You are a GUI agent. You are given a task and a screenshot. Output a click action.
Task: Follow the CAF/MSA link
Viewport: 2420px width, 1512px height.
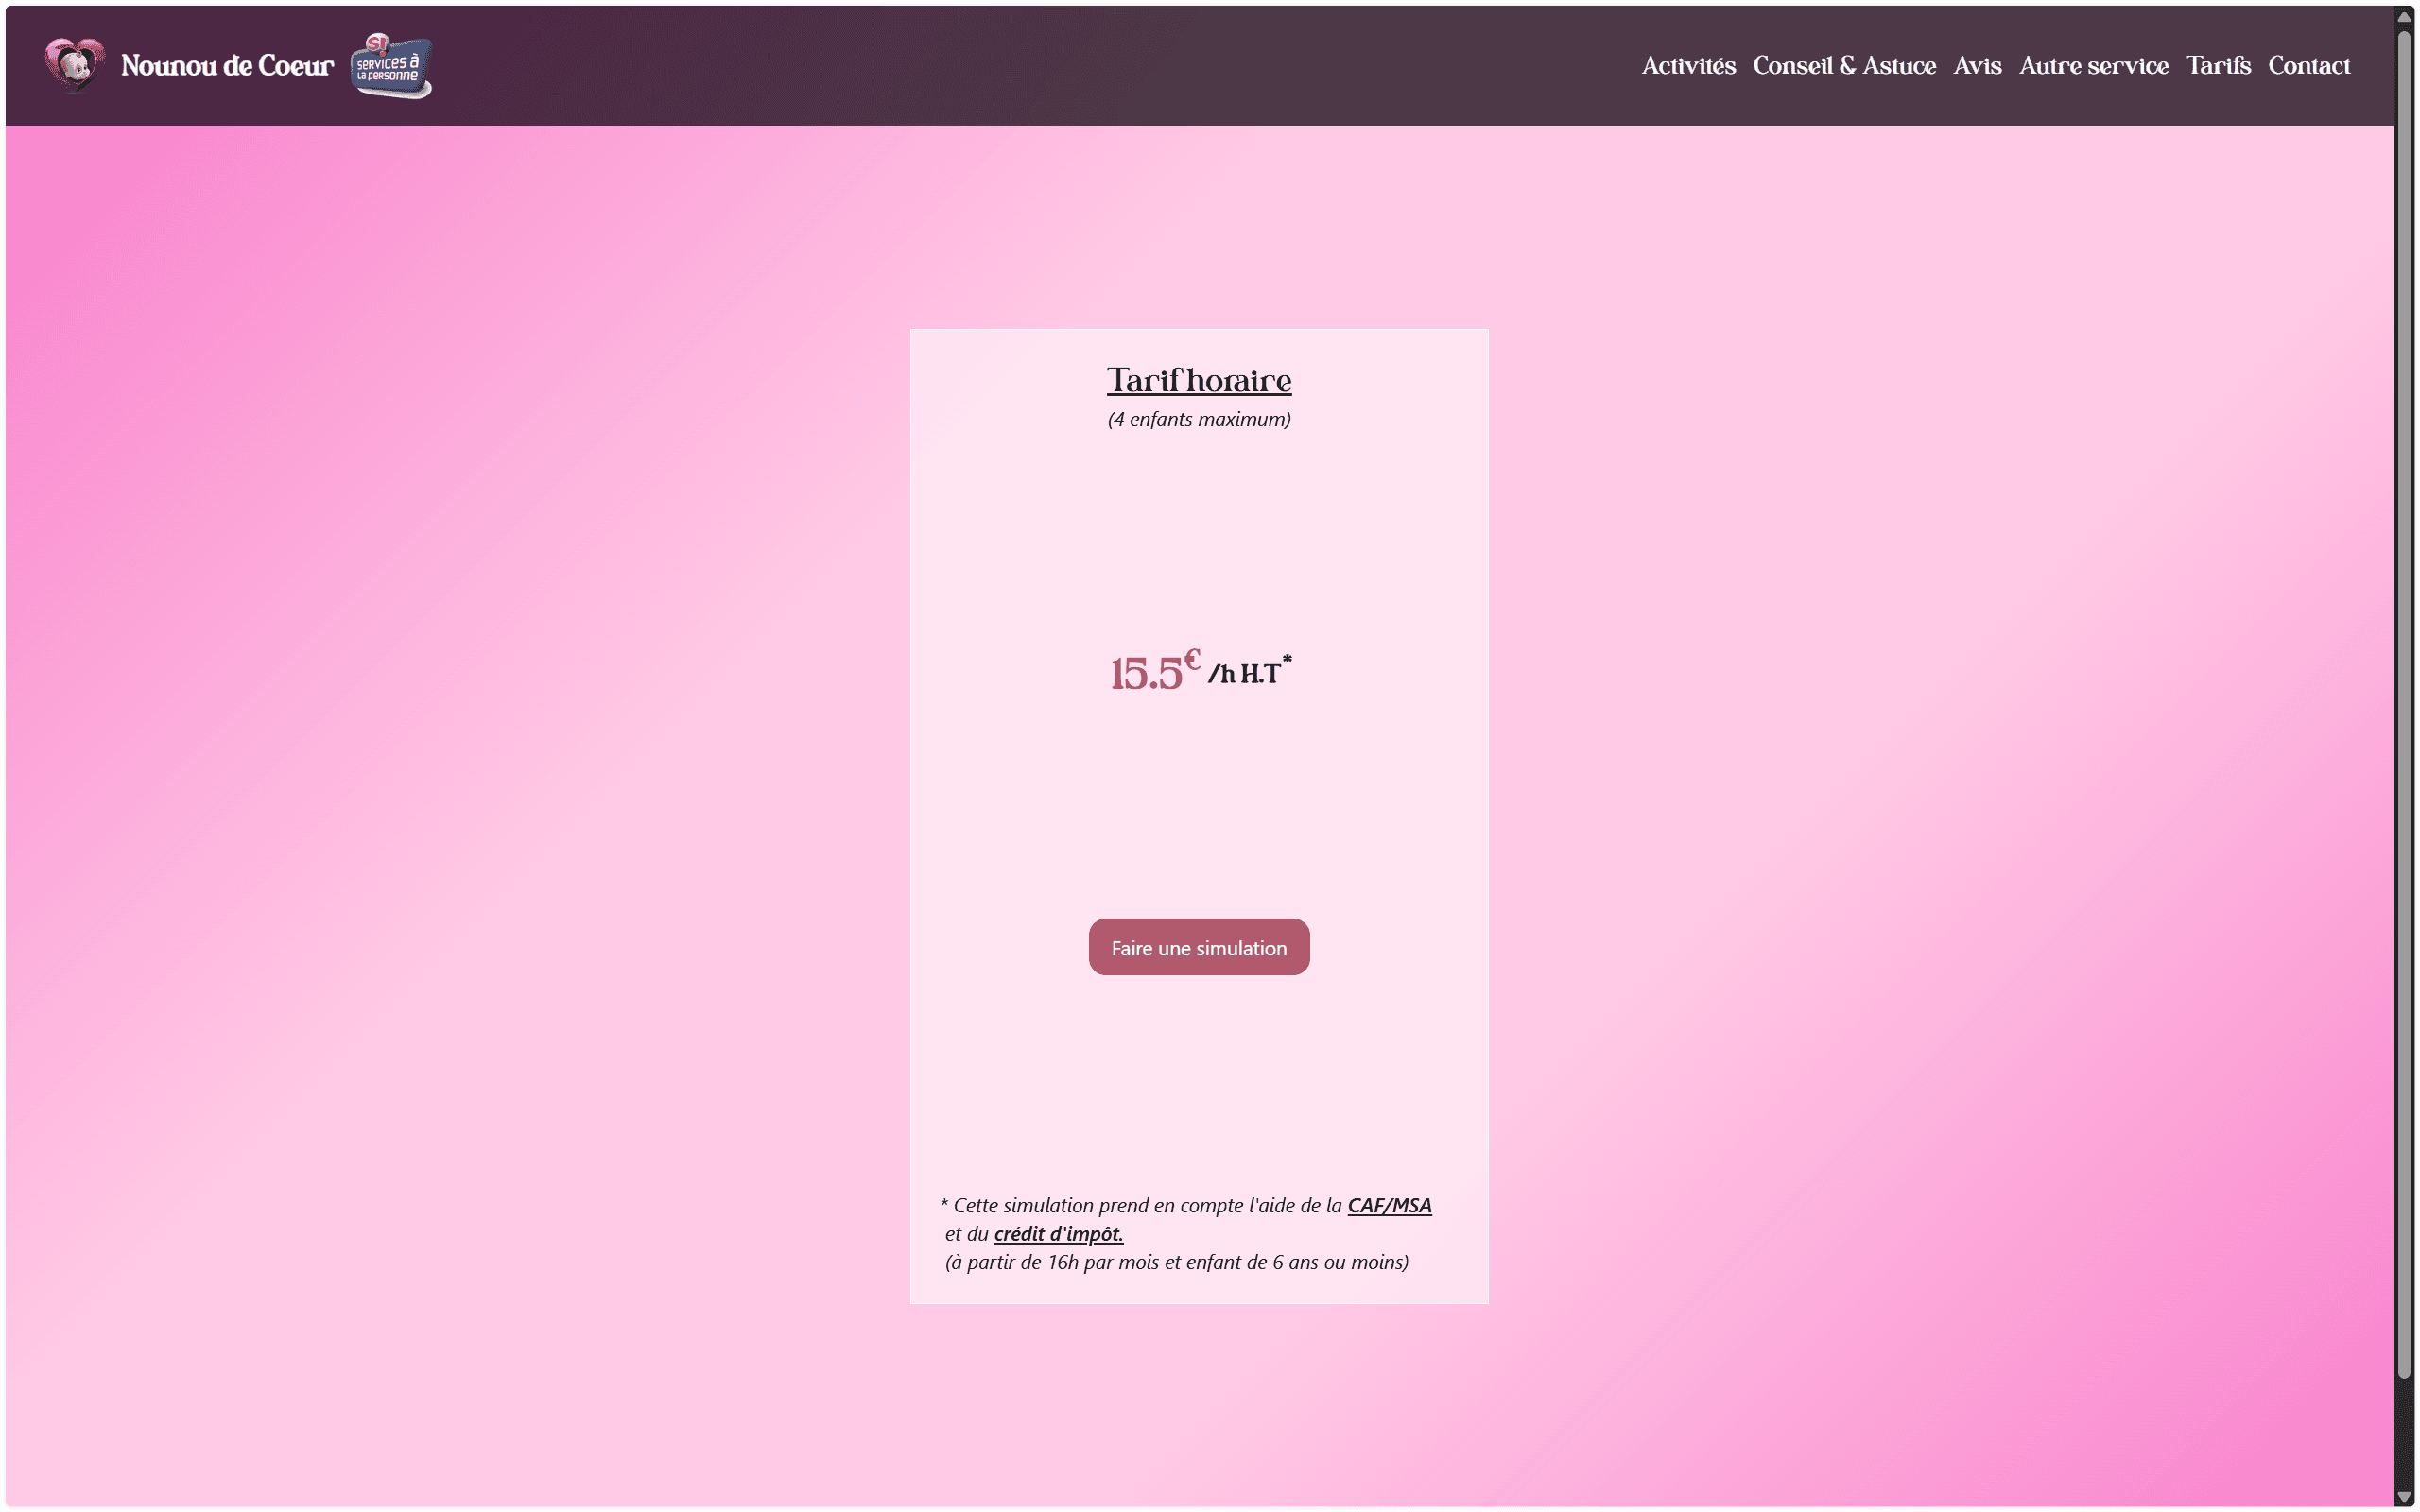1389,1205
